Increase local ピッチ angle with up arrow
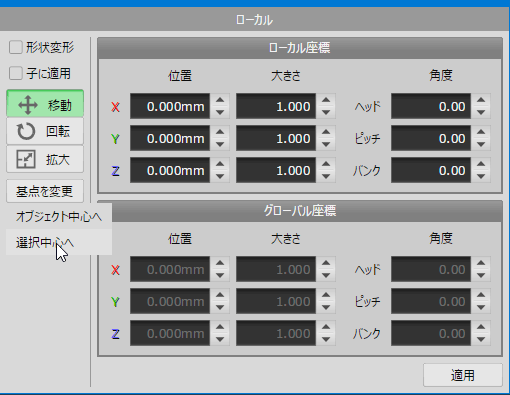 click(481, 132)
